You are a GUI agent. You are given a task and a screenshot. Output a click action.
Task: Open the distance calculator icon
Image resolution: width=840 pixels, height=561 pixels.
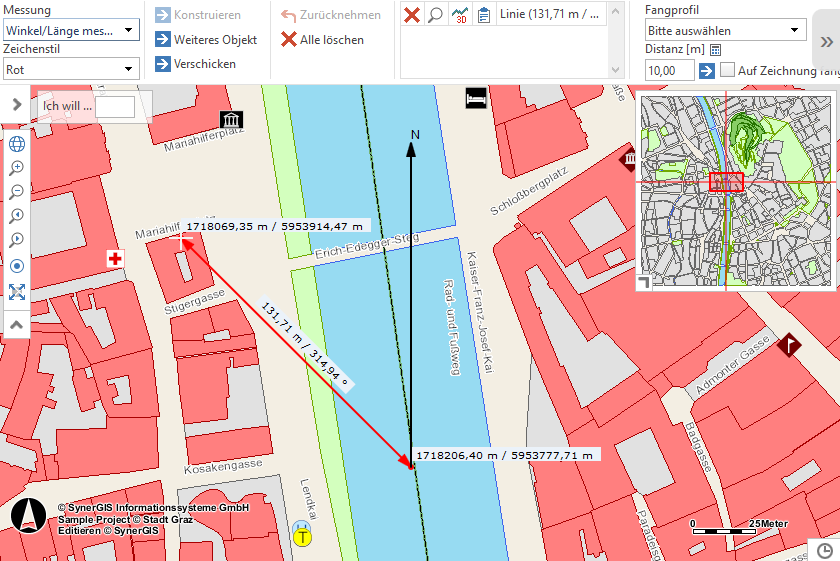(716, 49)
